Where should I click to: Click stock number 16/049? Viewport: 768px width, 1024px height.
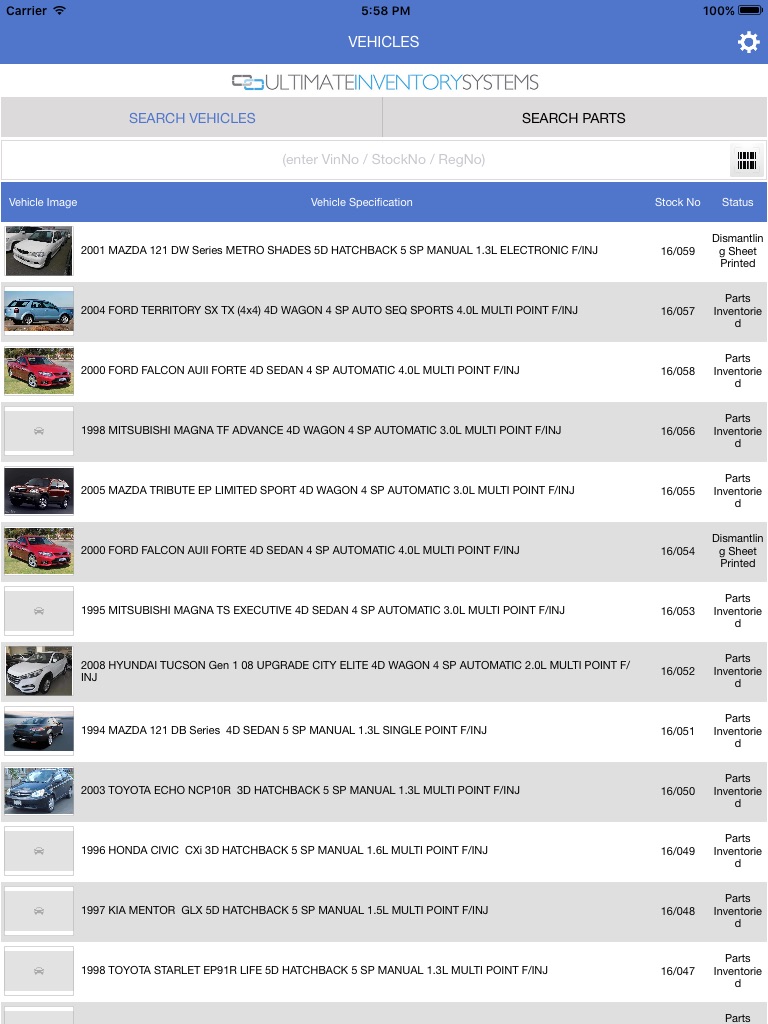click(x=678, y=852)
